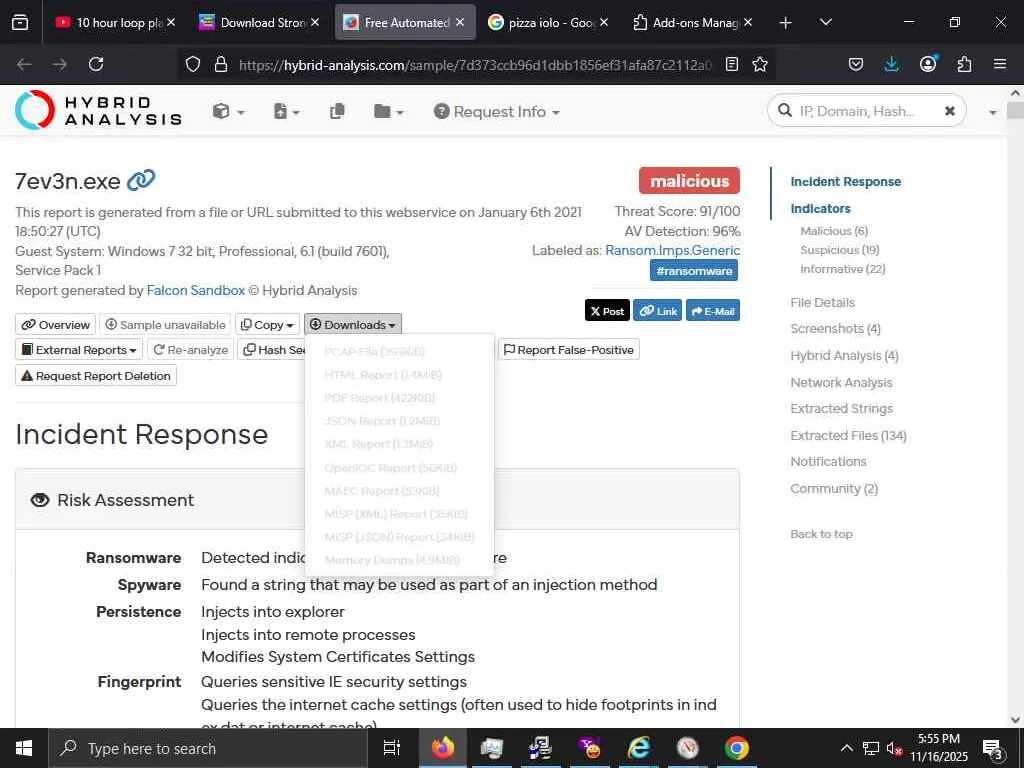Open Internet Explorer from the taskbar
The height and width of the screenshot is (768, 1024).
pyautogui.click(x=639, y=748)
